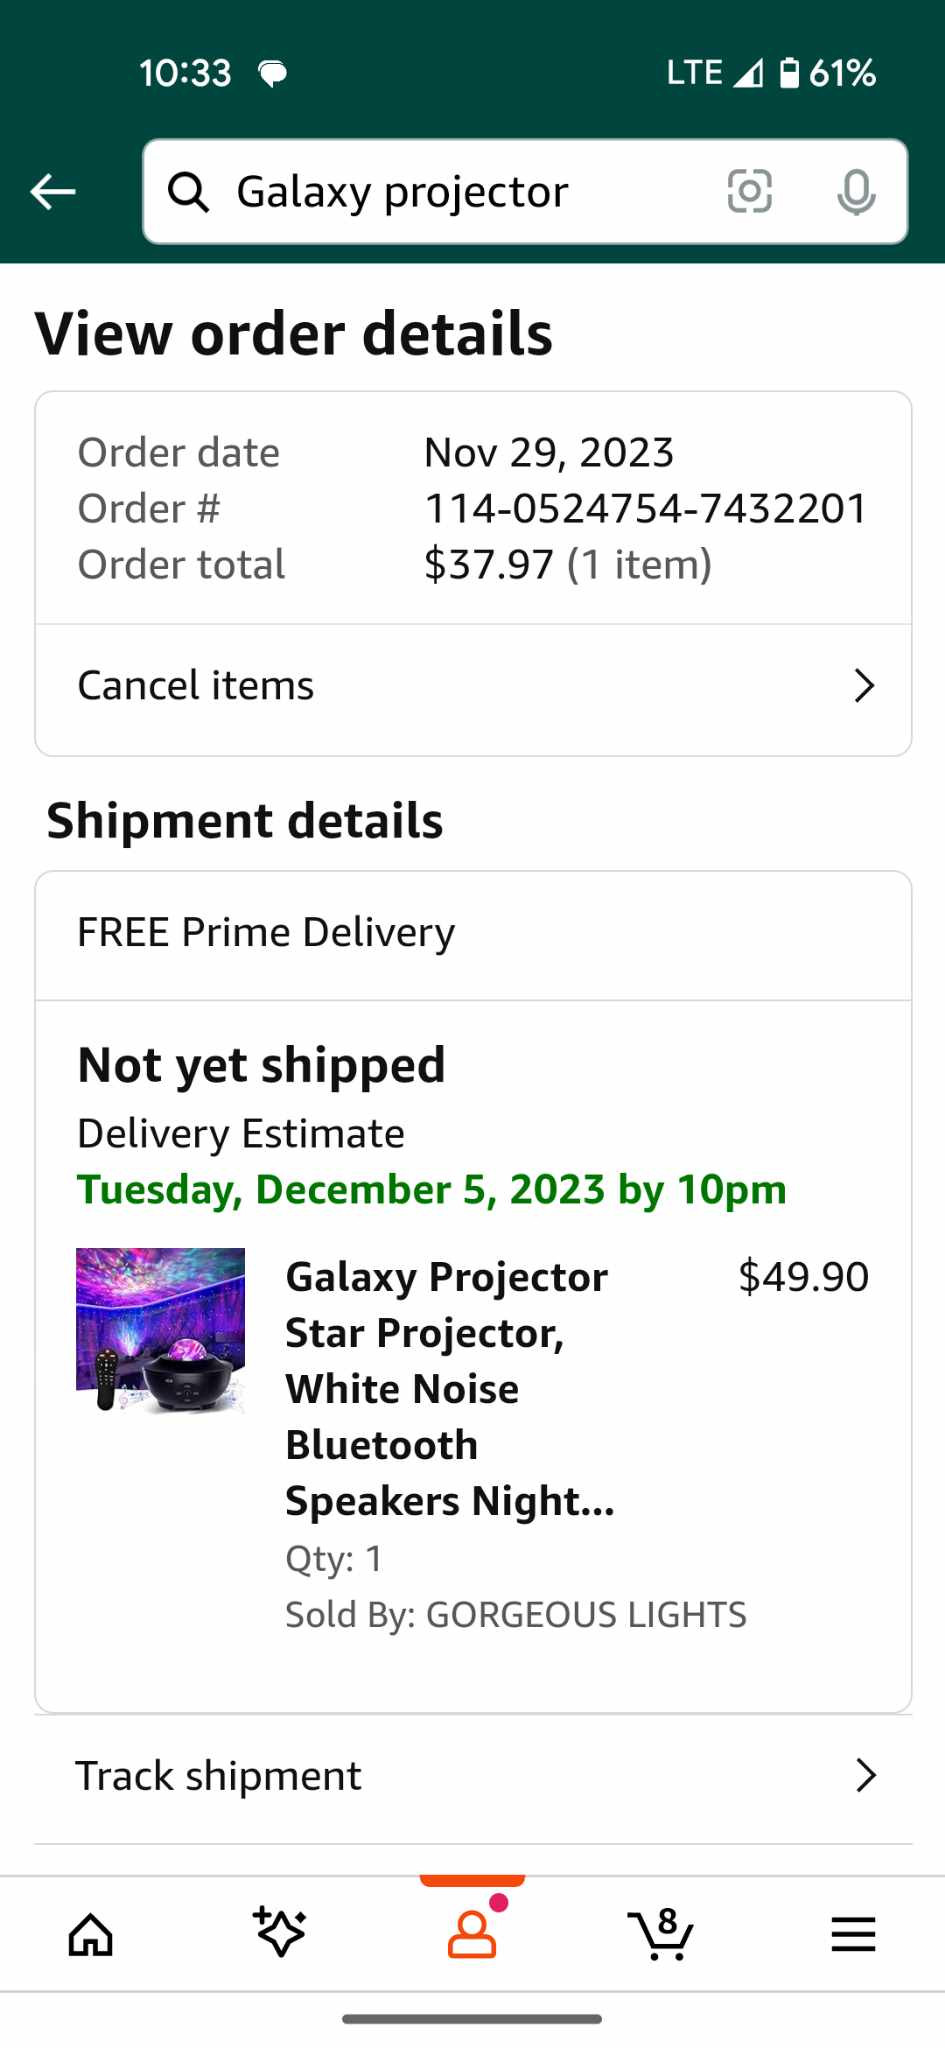945x2048 pixels.
Task: Tap the Galaxy projector search field
Action: [450, 191]
